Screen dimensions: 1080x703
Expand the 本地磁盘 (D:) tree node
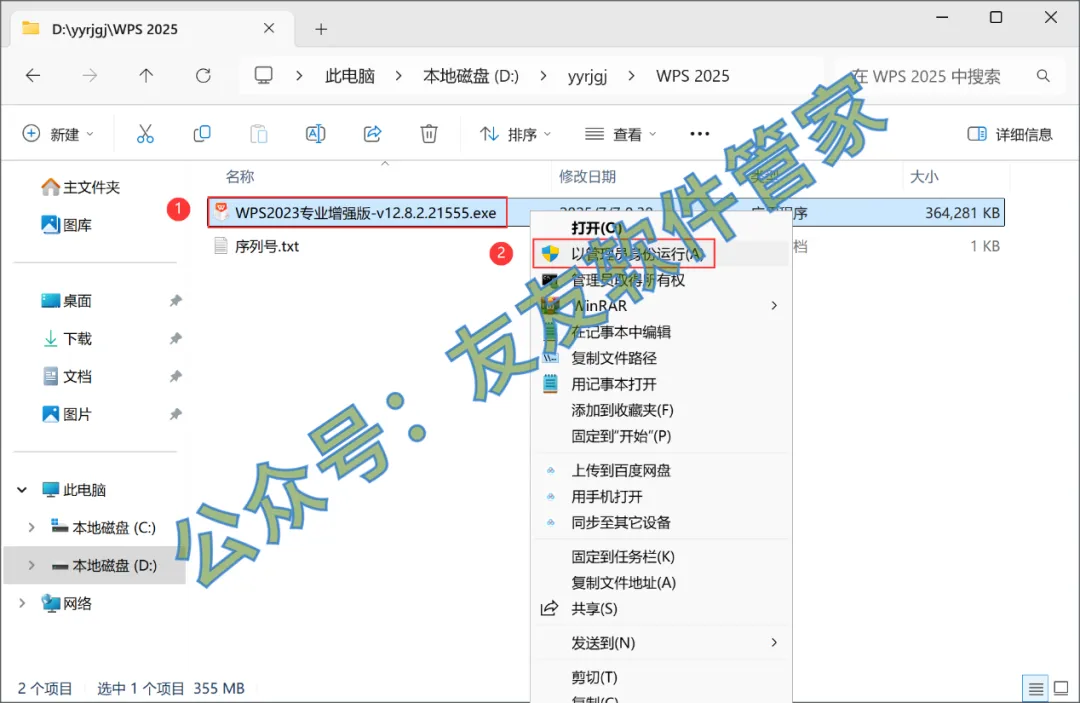point(31,565)
